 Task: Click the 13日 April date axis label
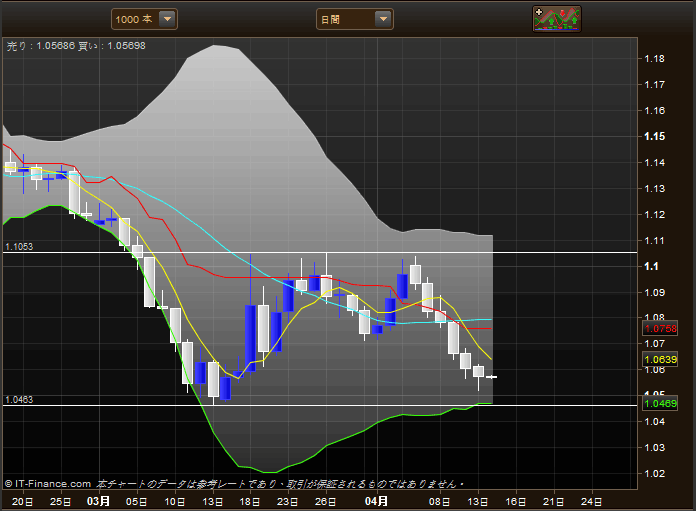click(x=478, y=502)
